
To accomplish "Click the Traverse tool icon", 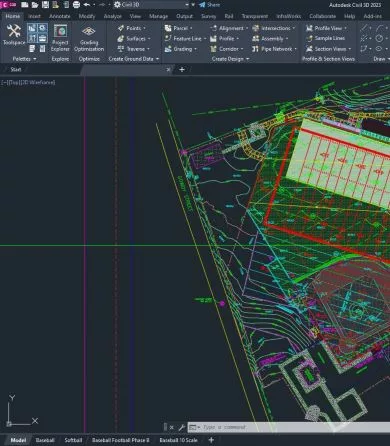I will click(121, 49).
